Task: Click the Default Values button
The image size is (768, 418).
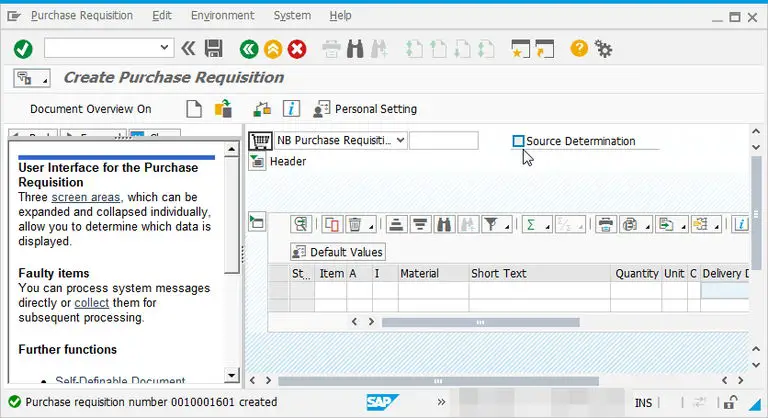Action: click(337, 252)
